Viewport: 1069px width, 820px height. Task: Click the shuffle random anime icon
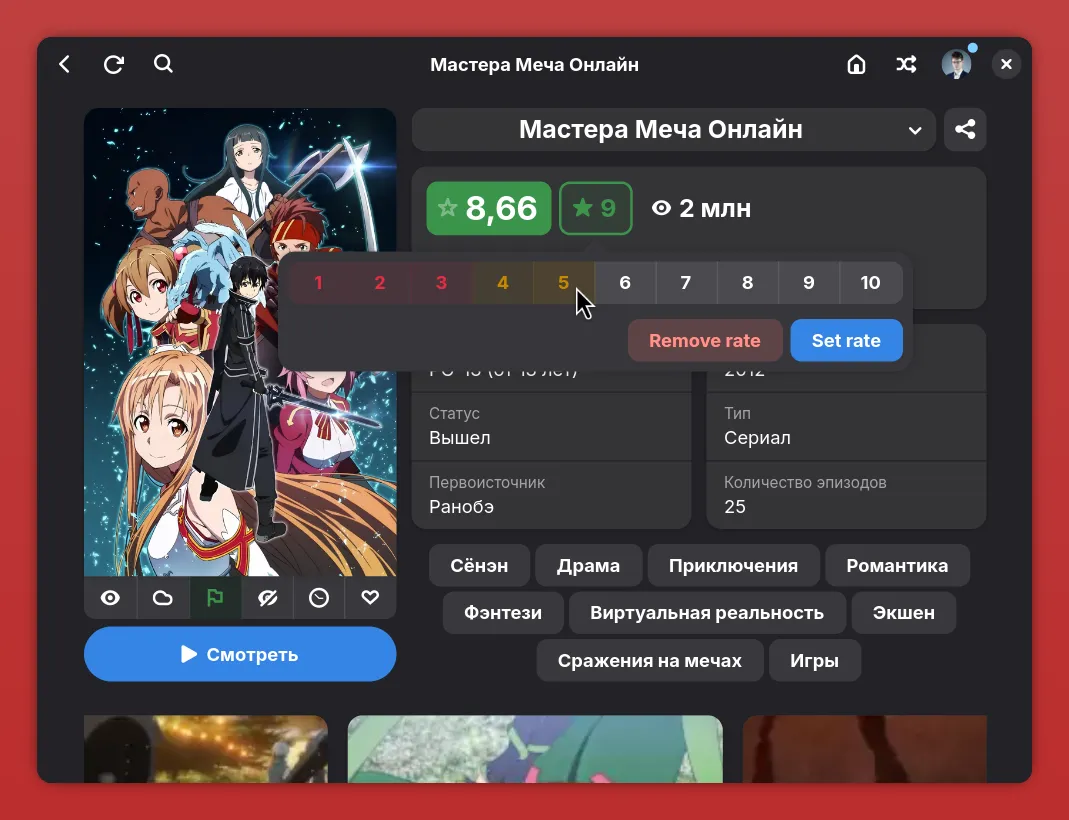906,65
